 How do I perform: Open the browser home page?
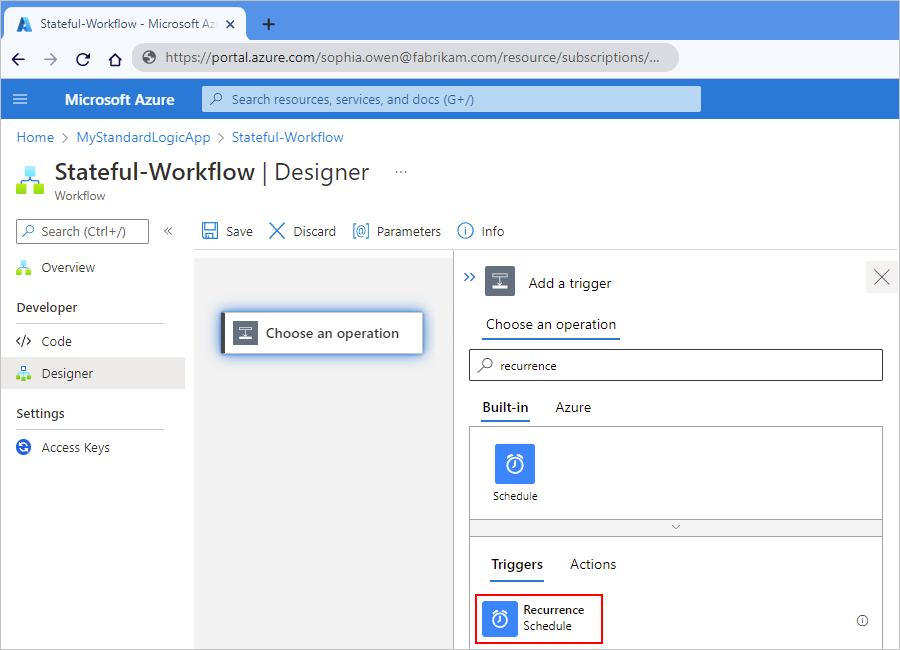(x=115, y=59)
